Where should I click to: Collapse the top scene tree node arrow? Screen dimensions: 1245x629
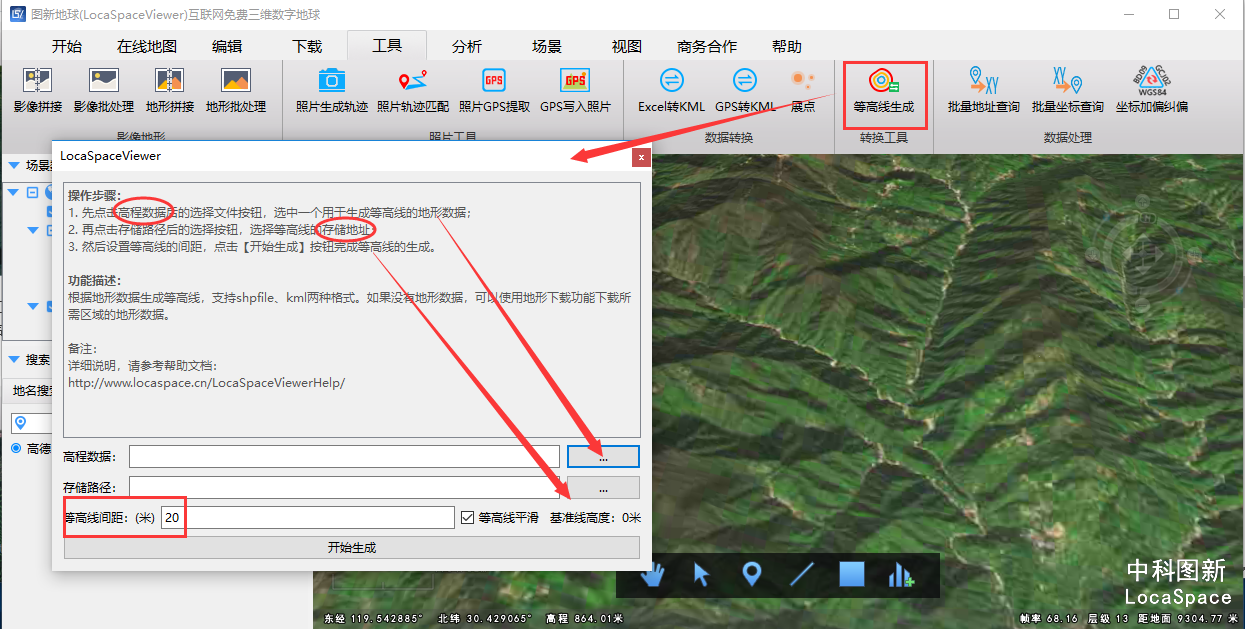click(x=15, y=192)
